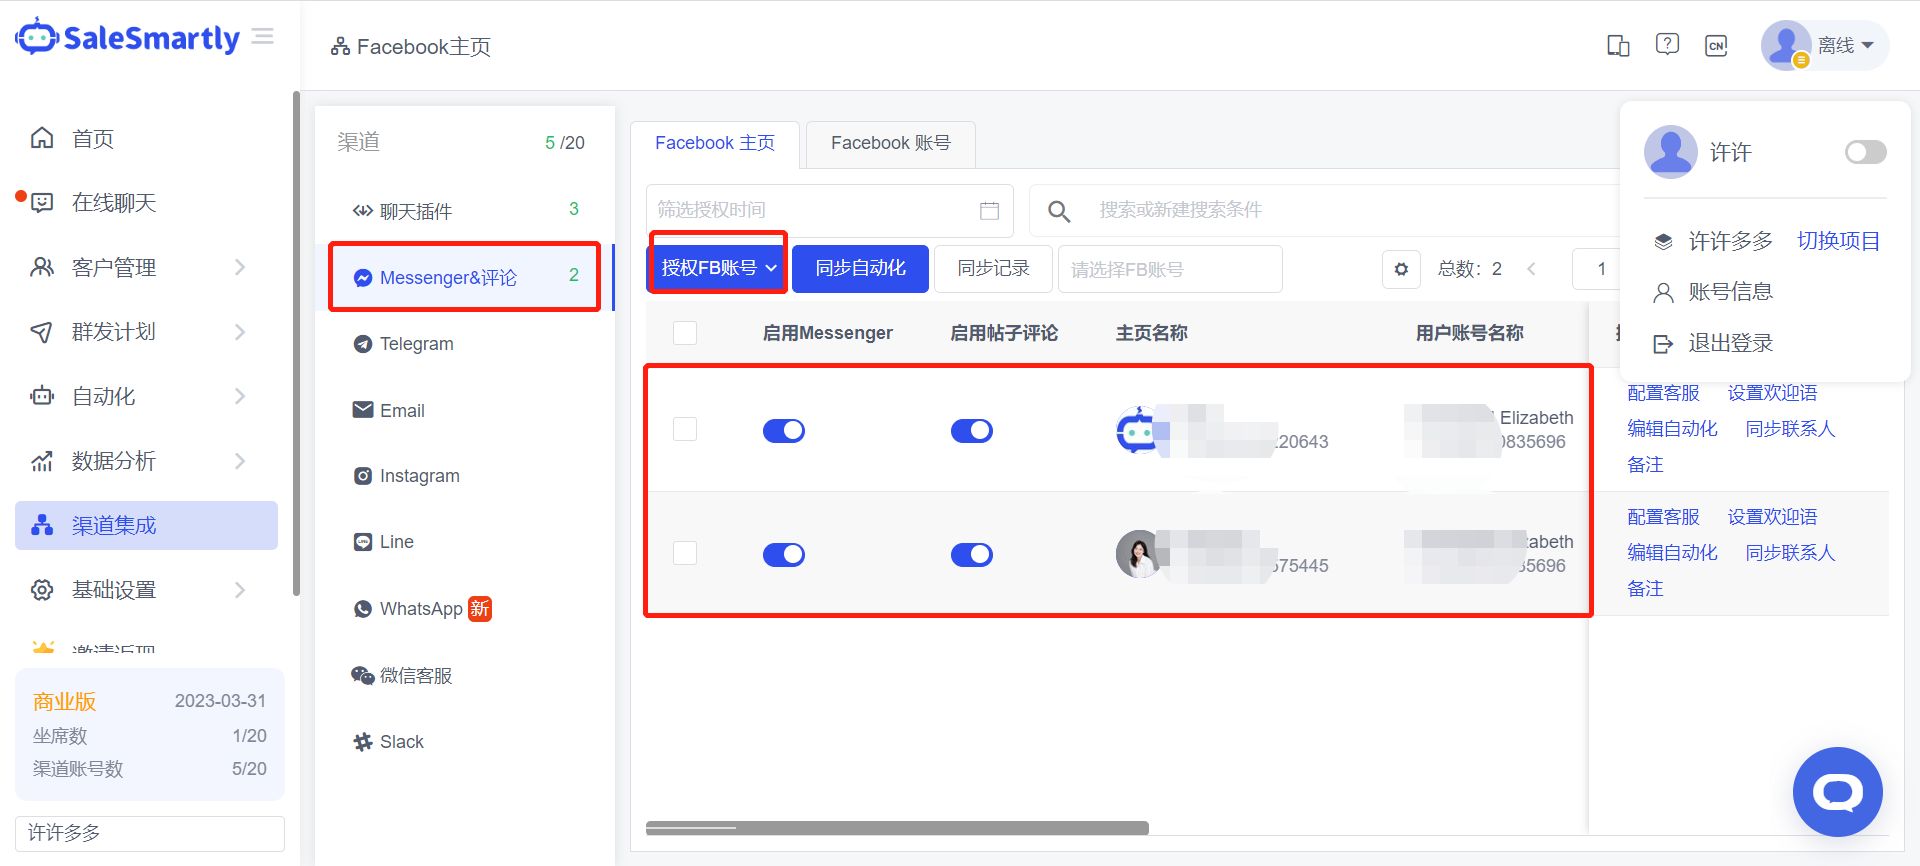The image size is (1920, 866).
Task: Select Messenger&评论 channel
Action: (x=465, y=277)
